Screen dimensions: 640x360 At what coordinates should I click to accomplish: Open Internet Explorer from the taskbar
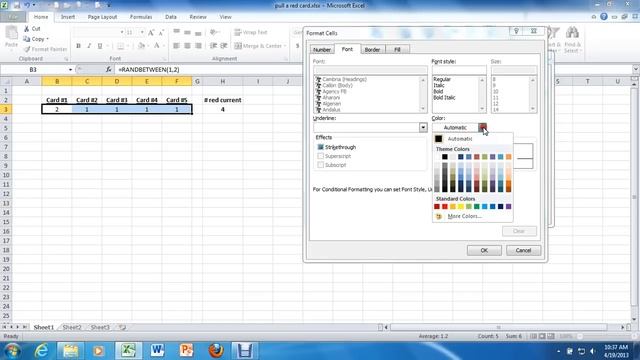tap(41, 350)
